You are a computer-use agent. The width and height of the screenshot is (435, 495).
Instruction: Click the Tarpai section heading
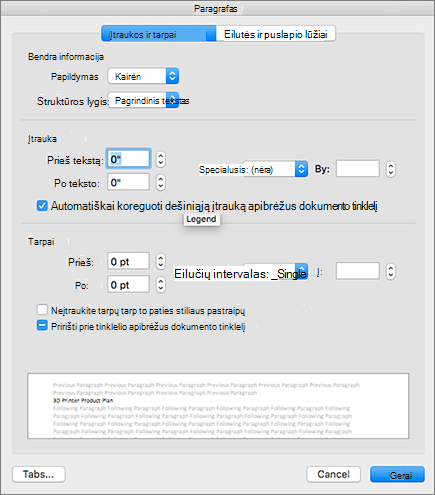(41, 241)
